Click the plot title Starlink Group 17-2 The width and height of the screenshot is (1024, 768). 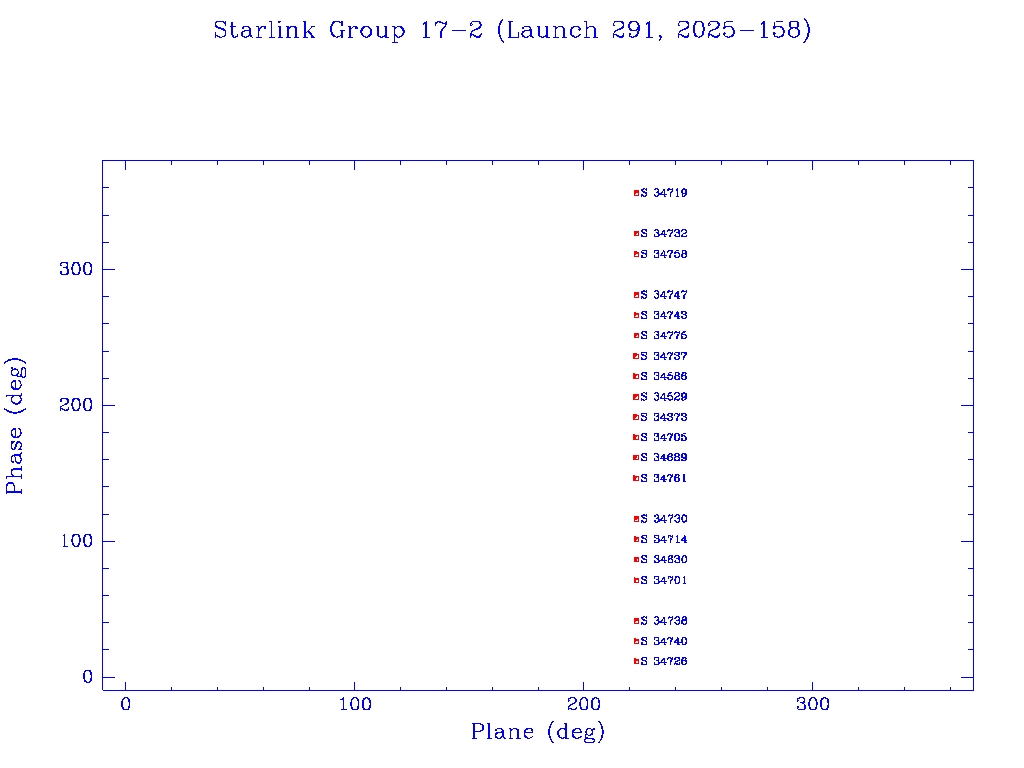click(512, 31)
